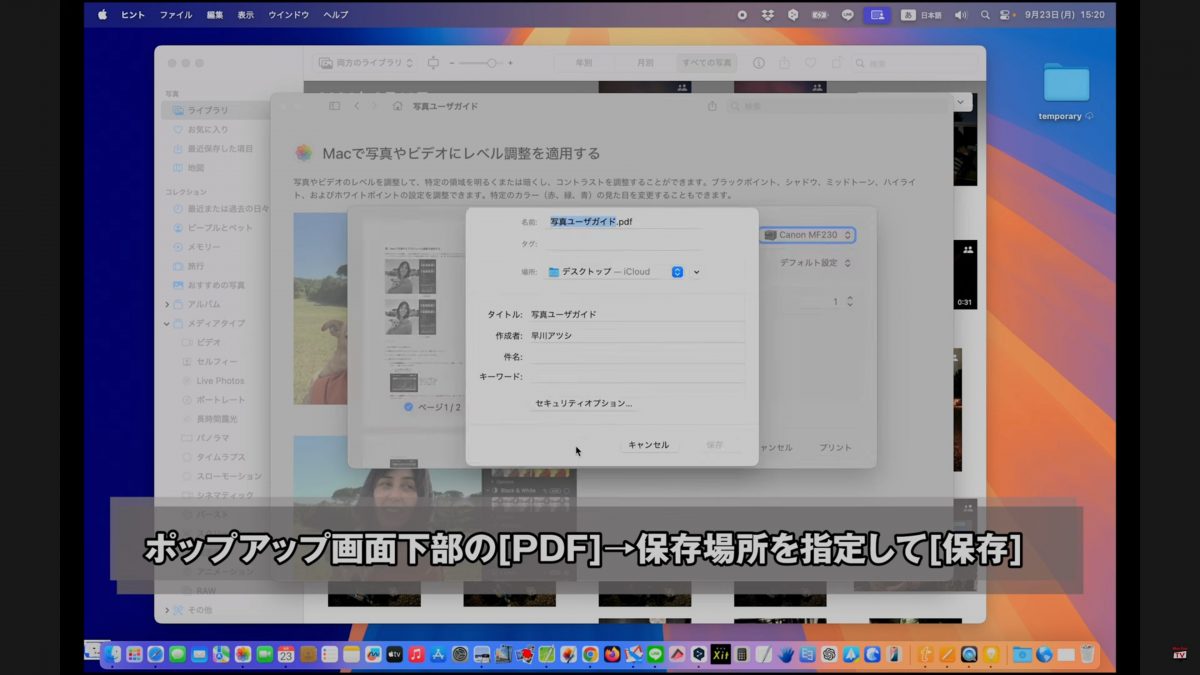1200x675 pixels.
Task: Click the Tags (タグ) field
Action: (x=624, y=244)
